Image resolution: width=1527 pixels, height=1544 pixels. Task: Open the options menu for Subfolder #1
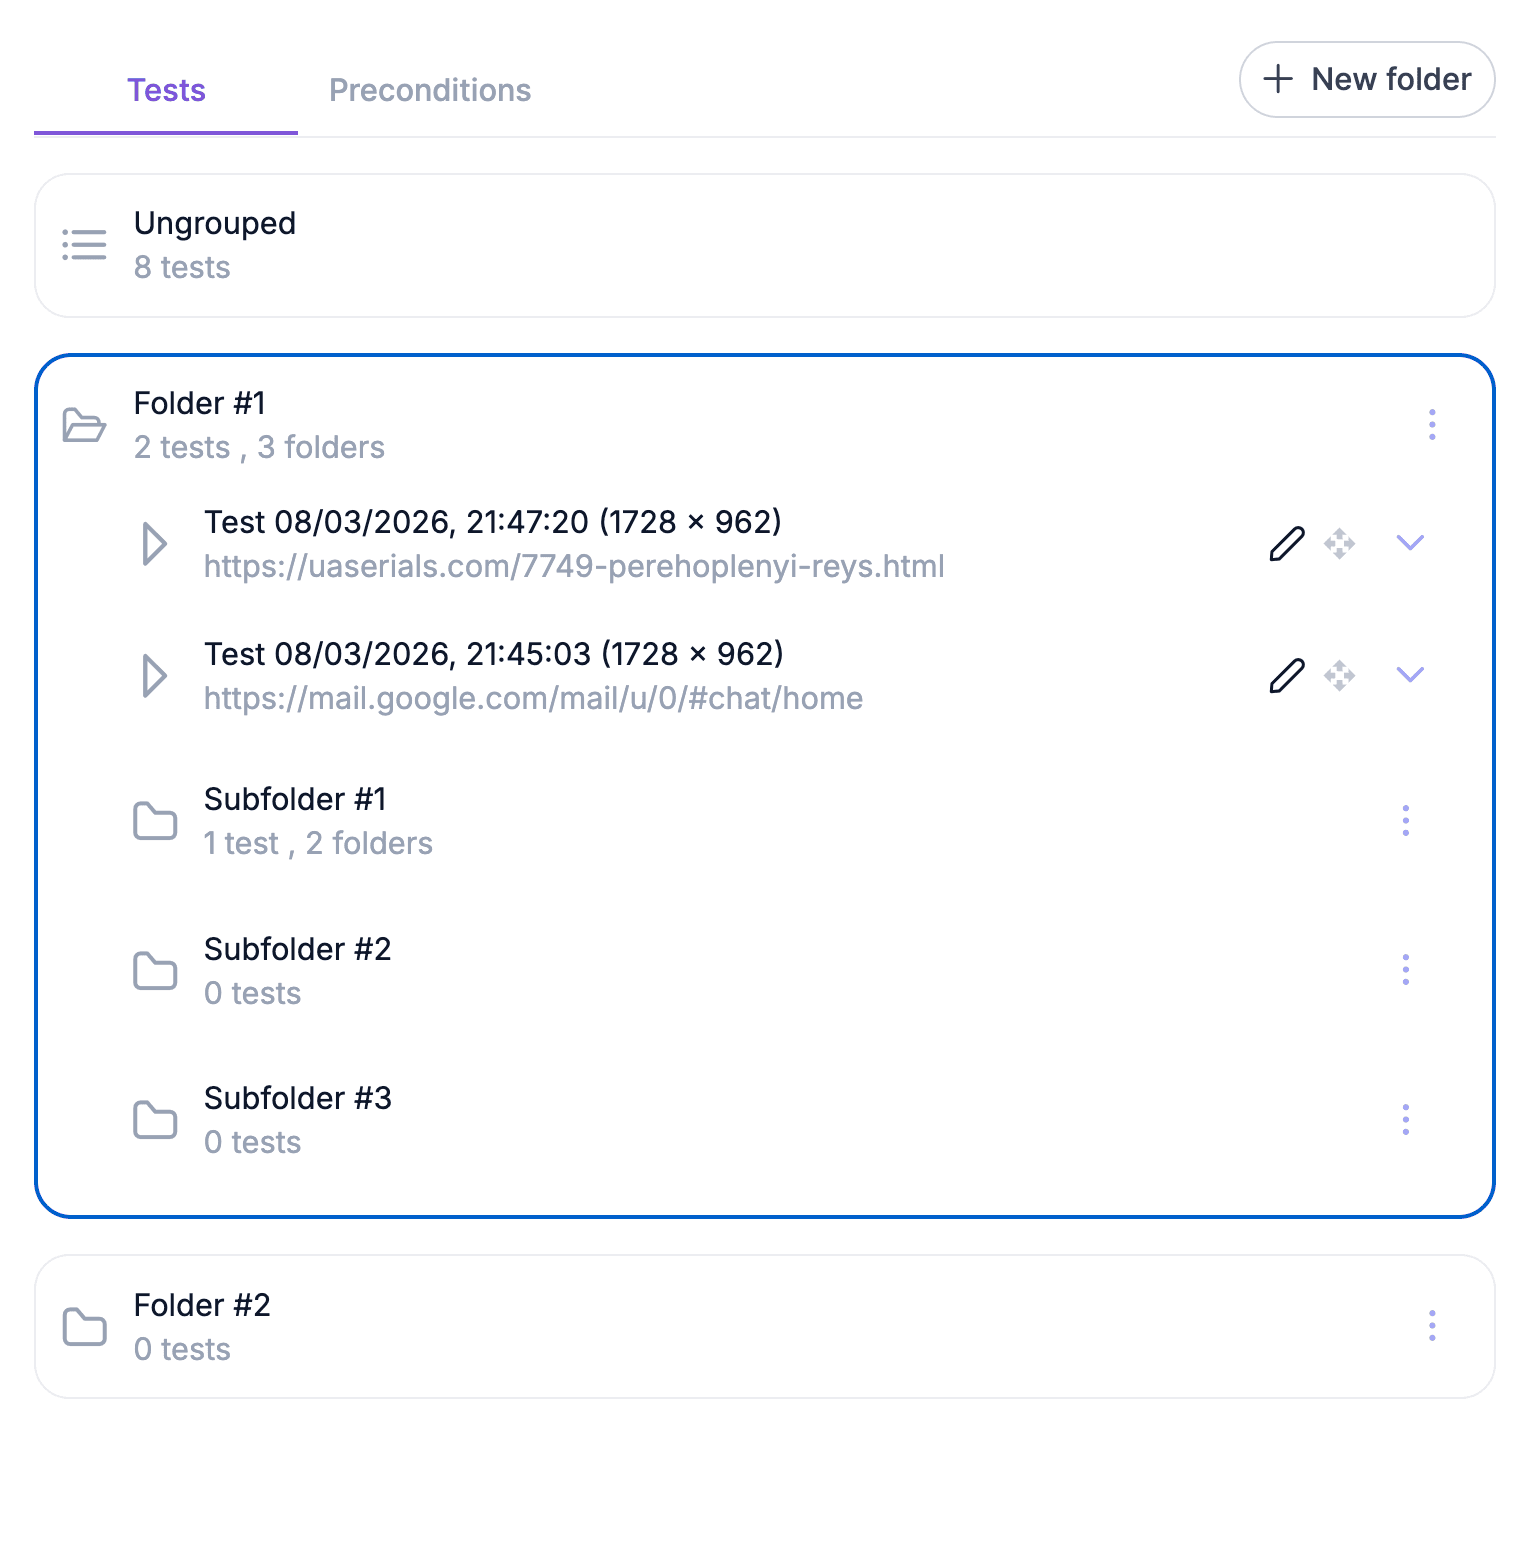coord(1405,820)
